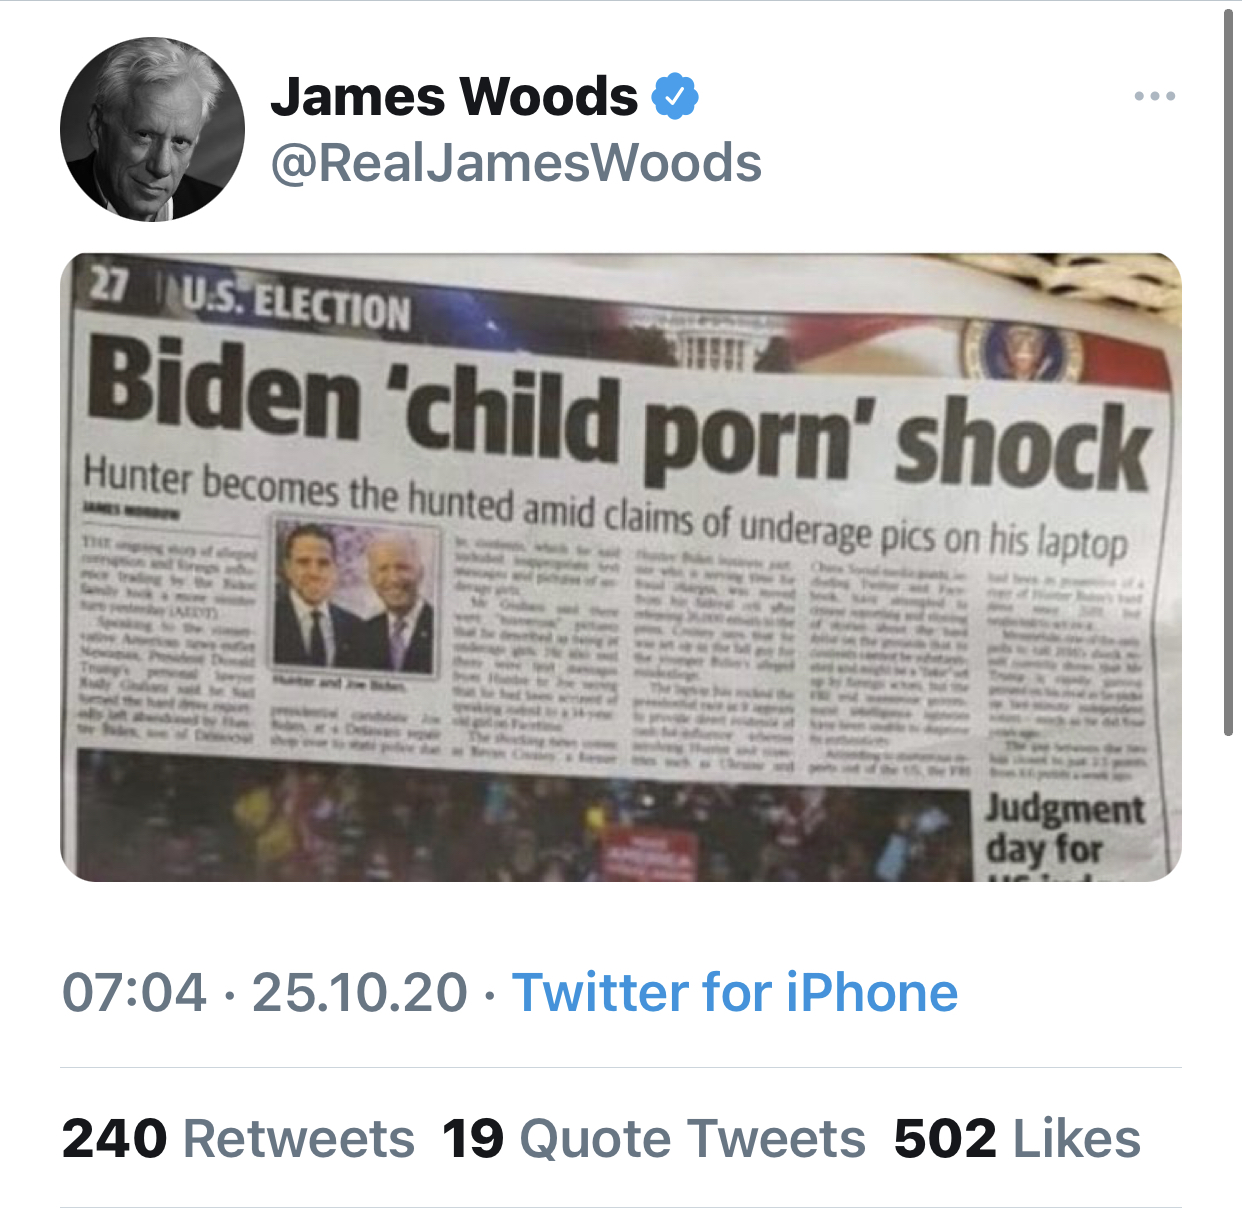Select the 25.10.20 tweet date
The width and height of the screenshot is (1242, 1218).
click(359, 992)
